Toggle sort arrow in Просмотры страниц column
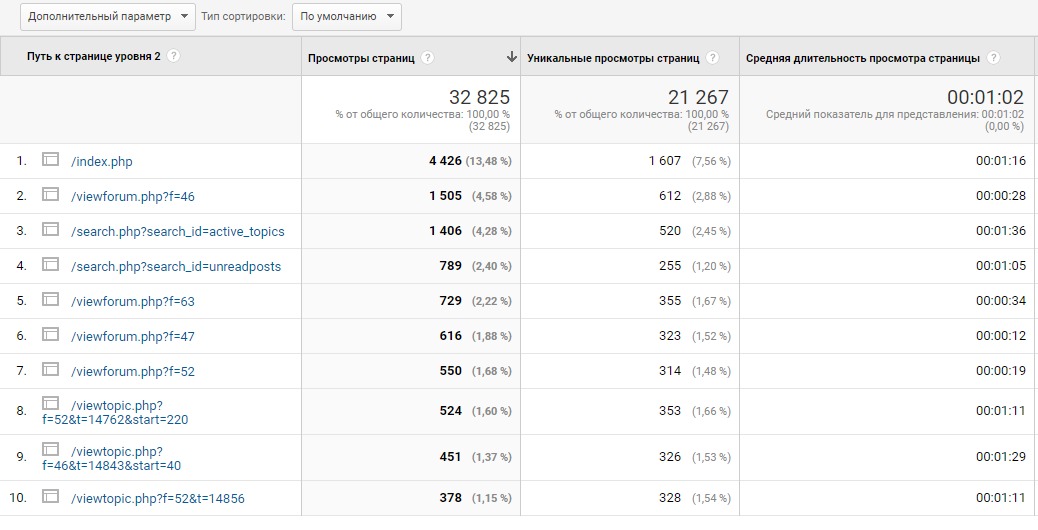The height and width of the screenshot is (530, 1038). click(511, 57)
